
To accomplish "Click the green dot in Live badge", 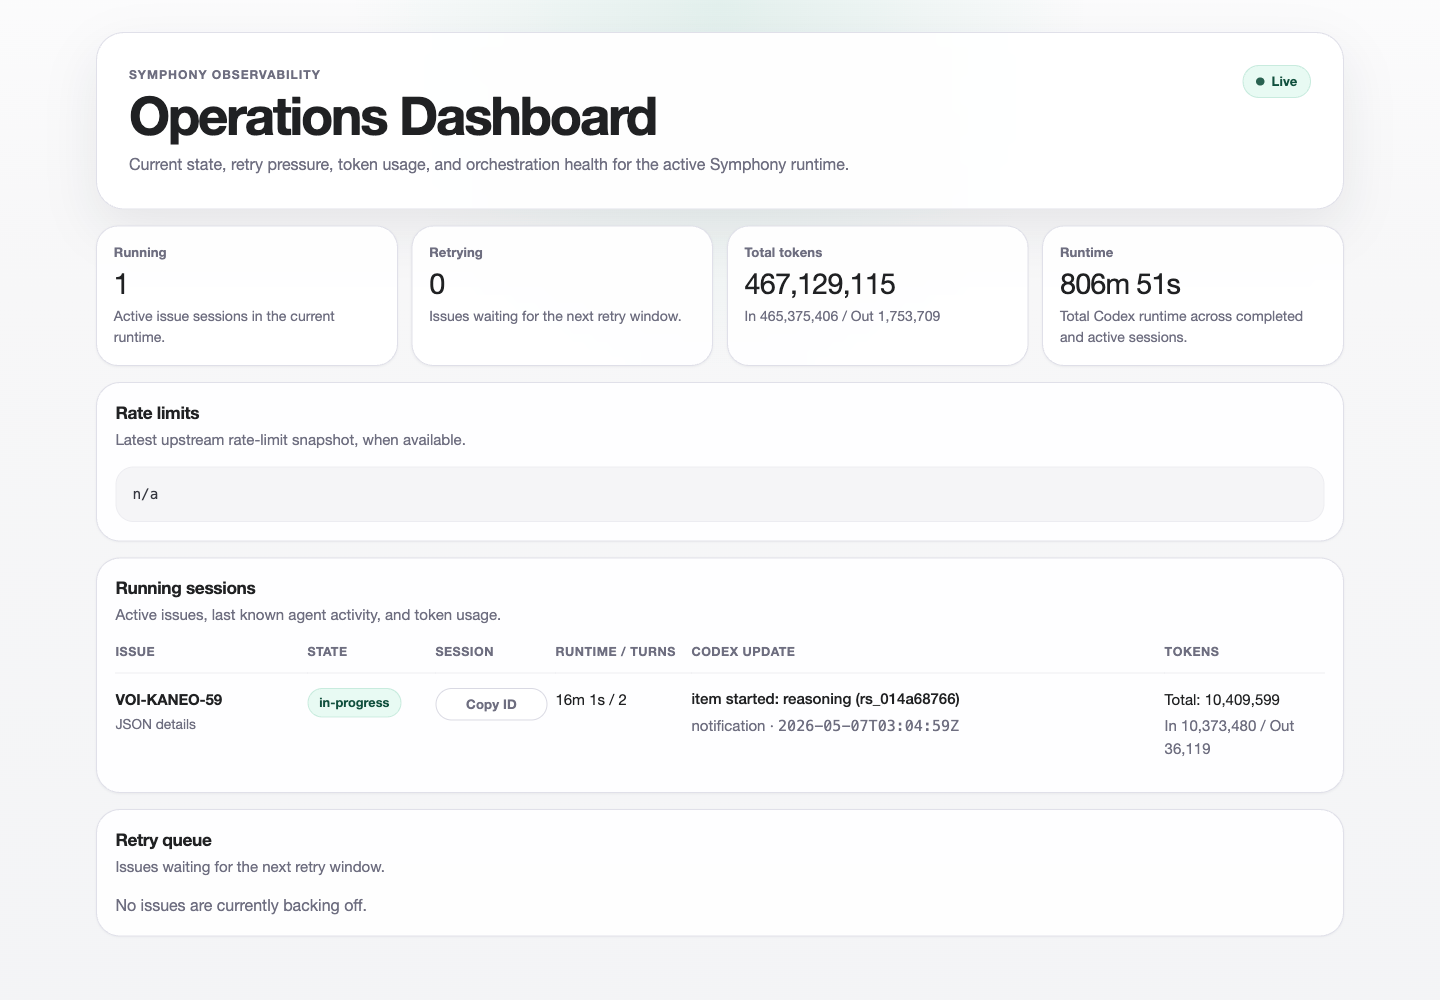I will pos(1260,82).
